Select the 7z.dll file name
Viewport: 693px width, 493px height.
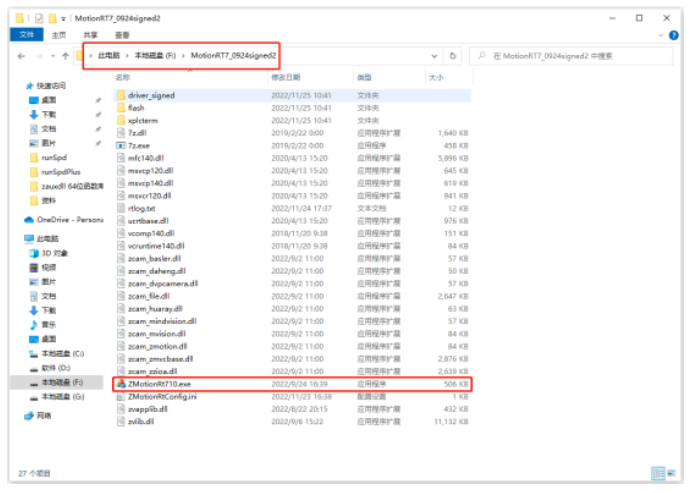(x=137, y=133)
